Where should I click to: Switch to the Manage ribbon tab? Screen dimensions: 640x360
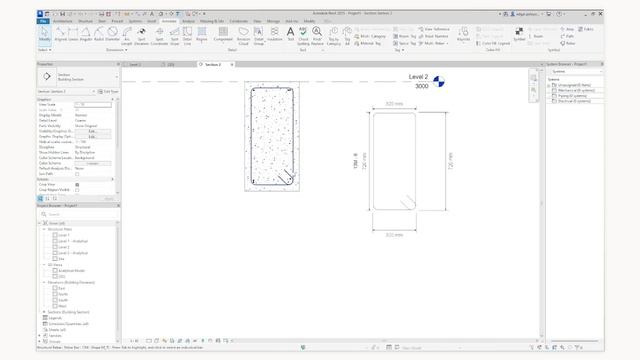tap(273, 21)
